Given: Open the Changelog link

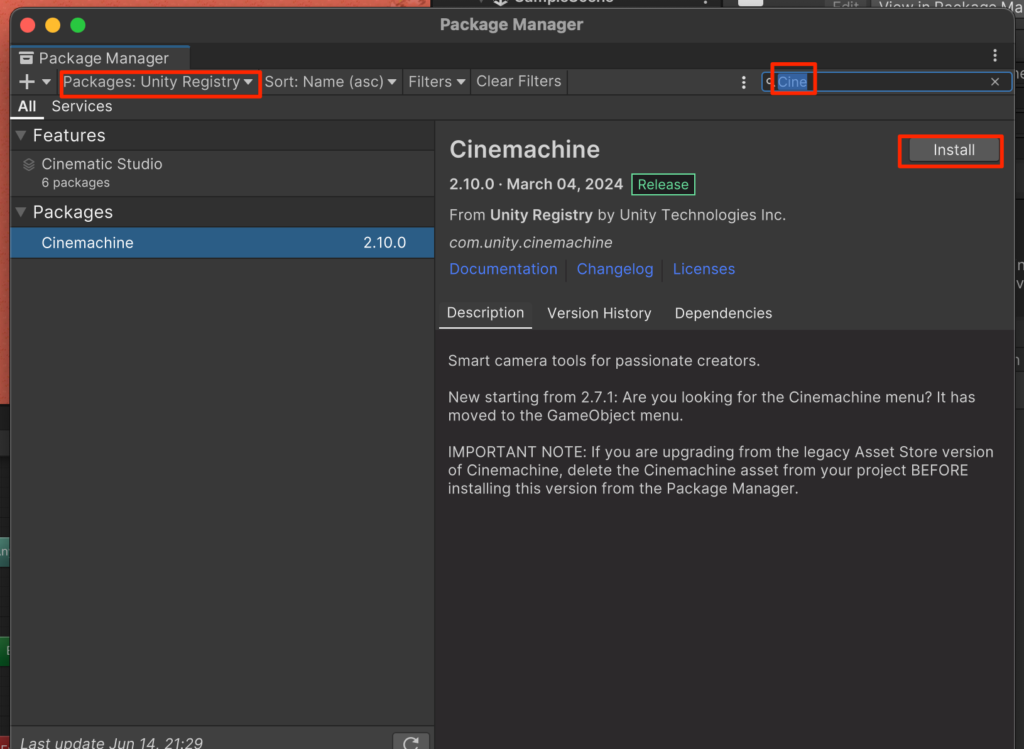Looking at the screenshot, I should click(x=615, y=269).
